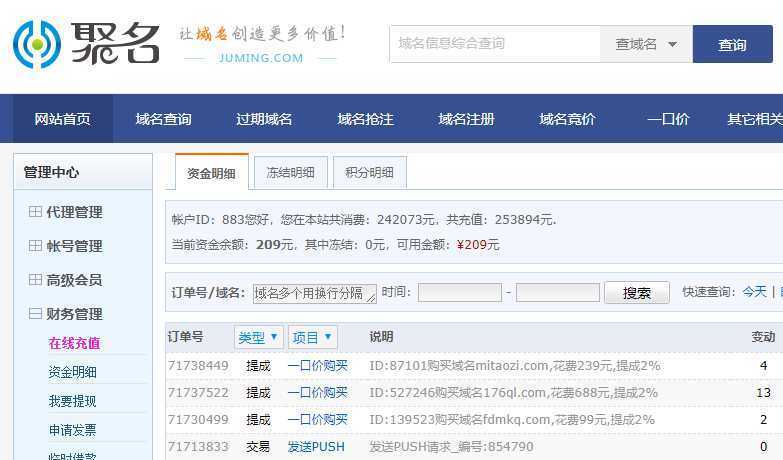Viewport: 783px width, 460px height.
Task: Collapse the 财务管理 minus icon
Action: pyautogui.click(x=35, y=314)
